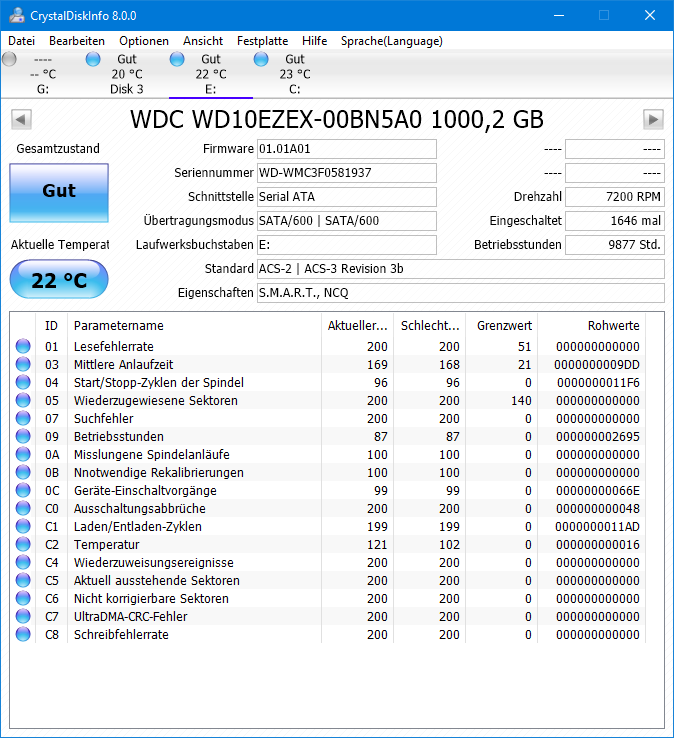
Task: Sort by Aktueller column header
Action: click(358, 326)
